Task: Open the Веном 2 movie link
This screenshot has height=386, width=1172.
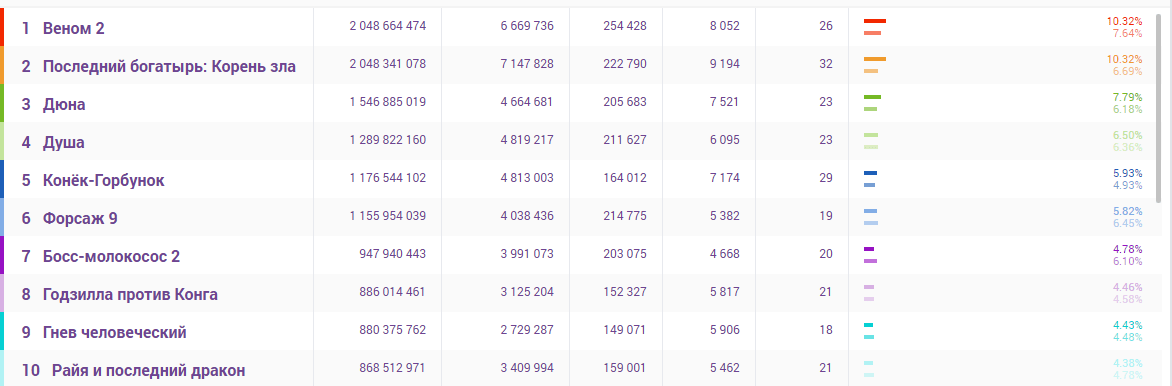Action: pyautogui.click(x=73, y=28)
